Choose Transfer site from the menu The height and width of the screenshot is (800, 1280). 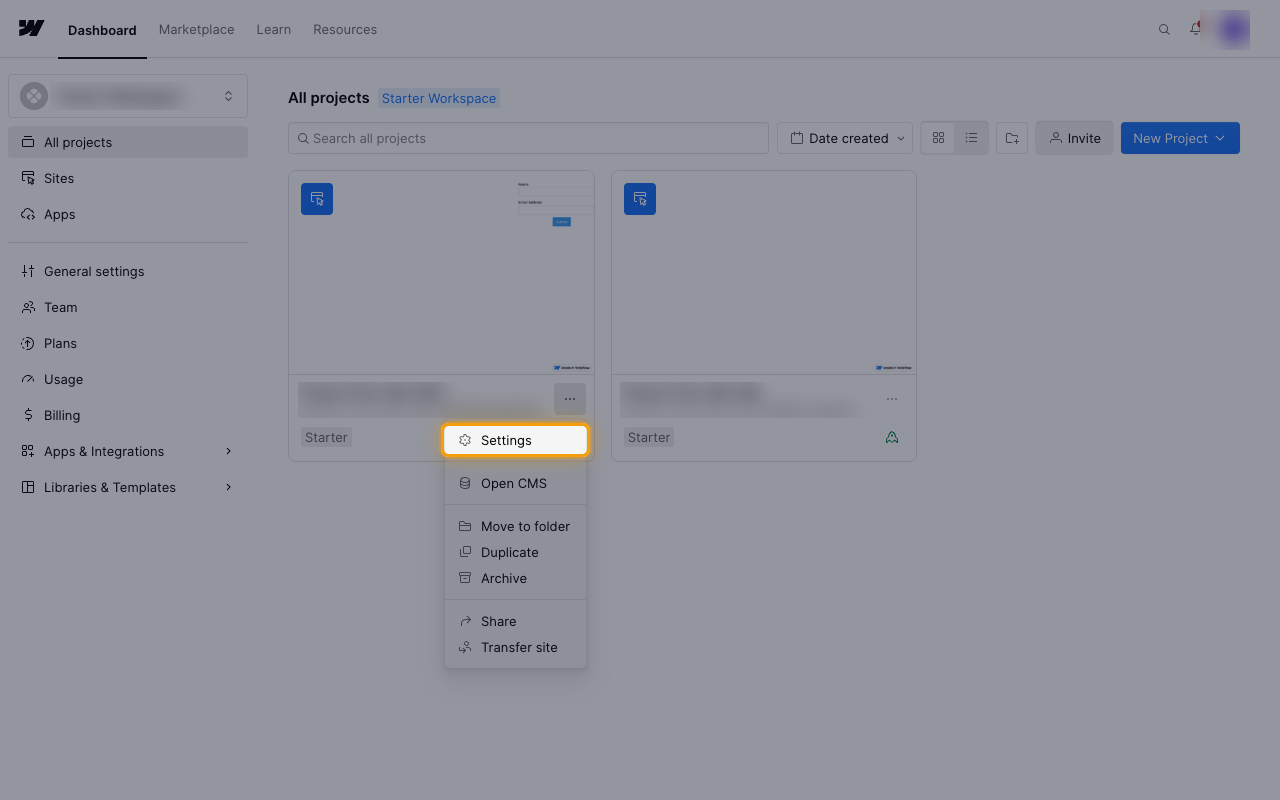tap(515, 647)
